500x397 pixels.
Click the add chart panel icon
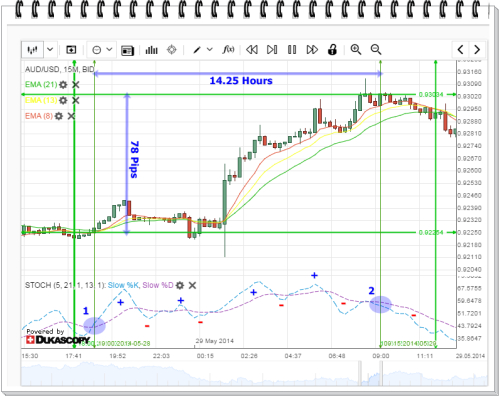(71, 50)
